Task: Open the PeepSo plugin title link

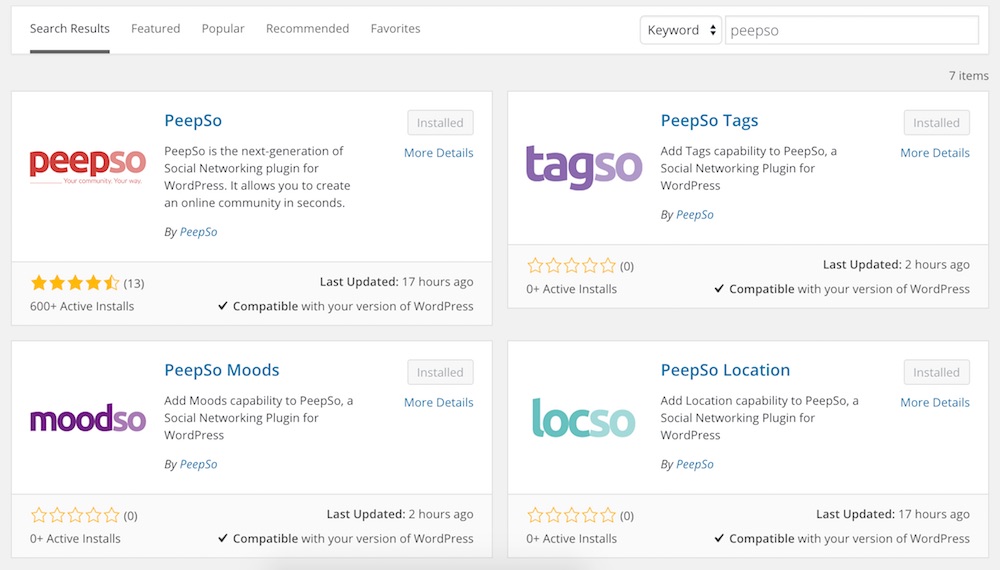Action: (x=193, y=121)
